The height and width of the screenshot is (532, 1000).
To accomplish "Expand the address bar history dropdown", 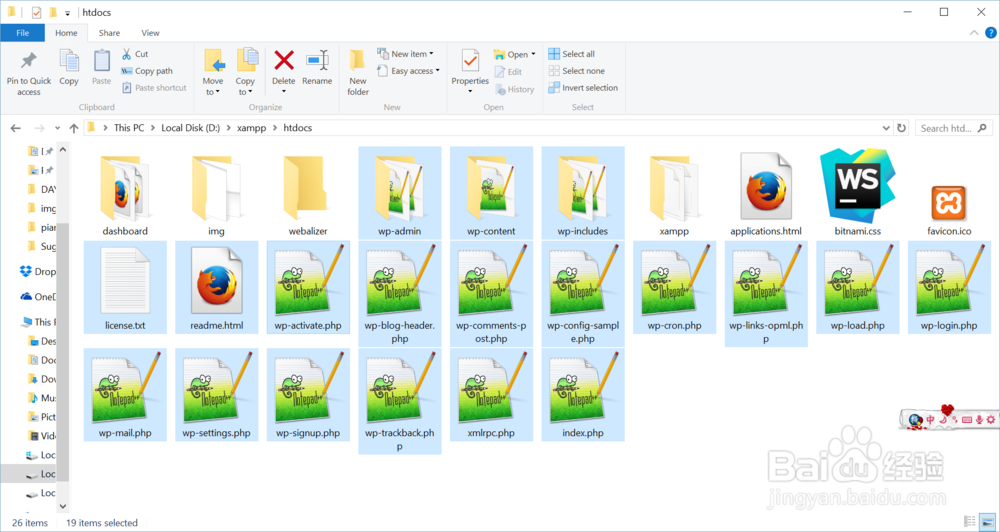I will click(x=886, y=128).
